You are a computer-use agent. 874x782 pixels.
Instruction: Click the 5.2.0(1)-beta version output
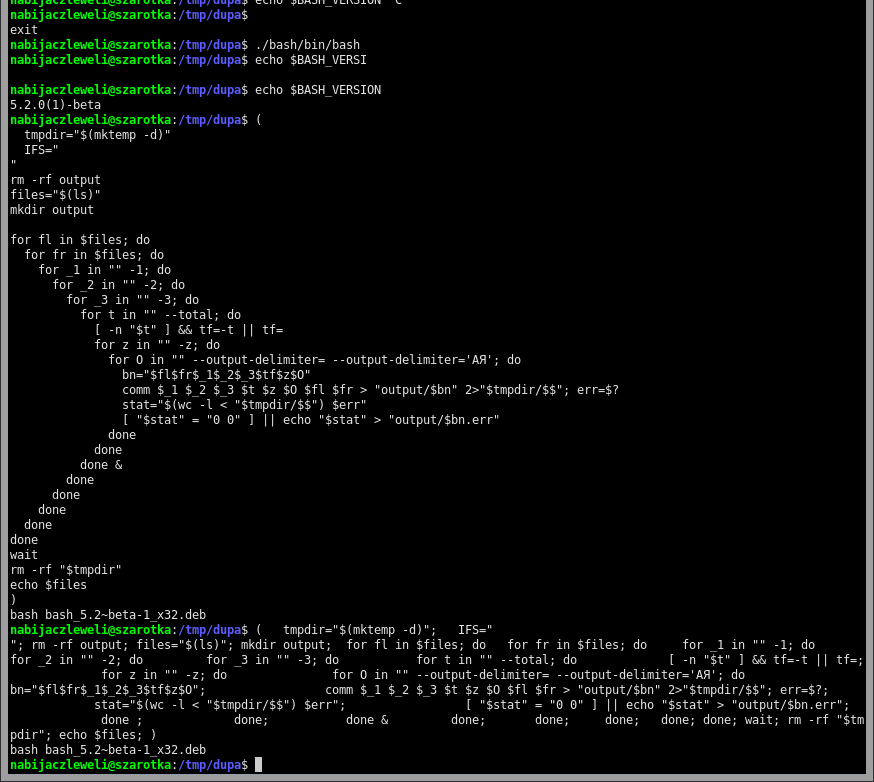coord(55,105)
